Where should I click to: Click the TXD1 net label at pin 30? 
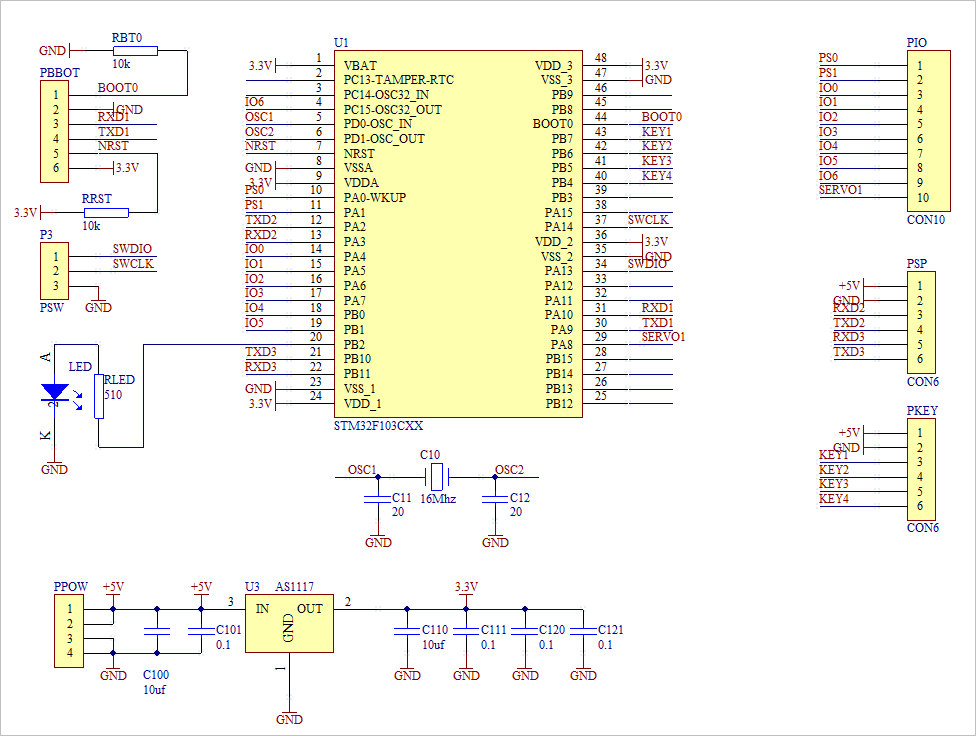tap(657, 323)
